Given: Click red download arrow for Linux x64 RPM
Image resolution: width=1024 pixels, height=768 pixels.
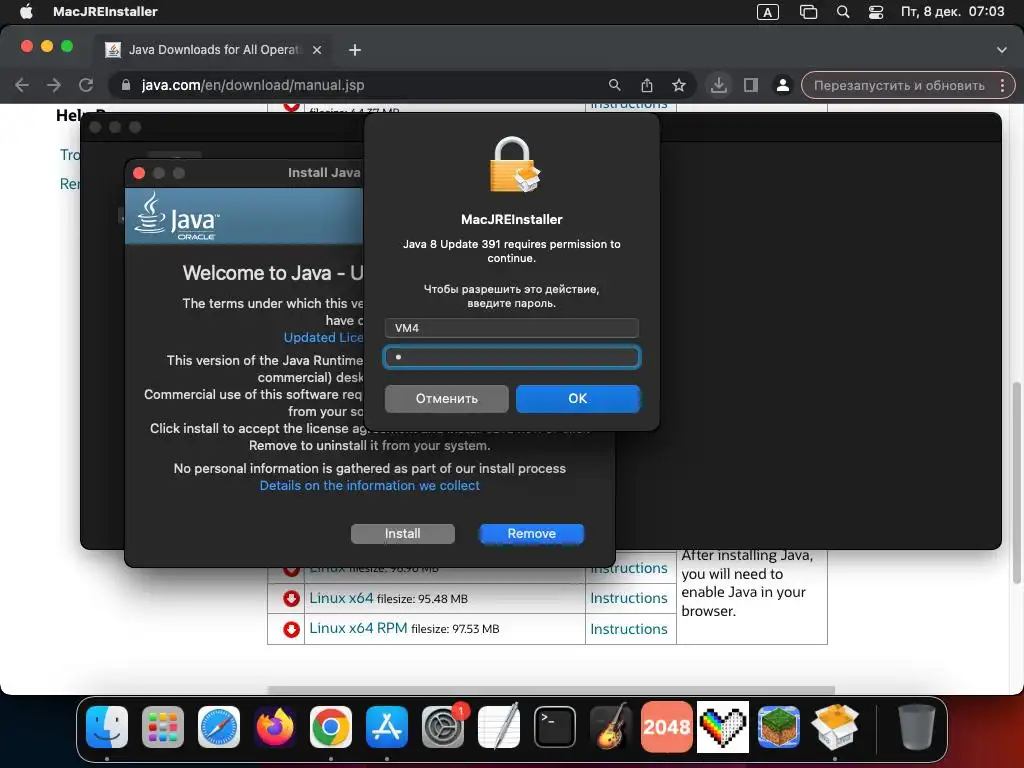Looking at the screenshot, I should click(291, 629).
